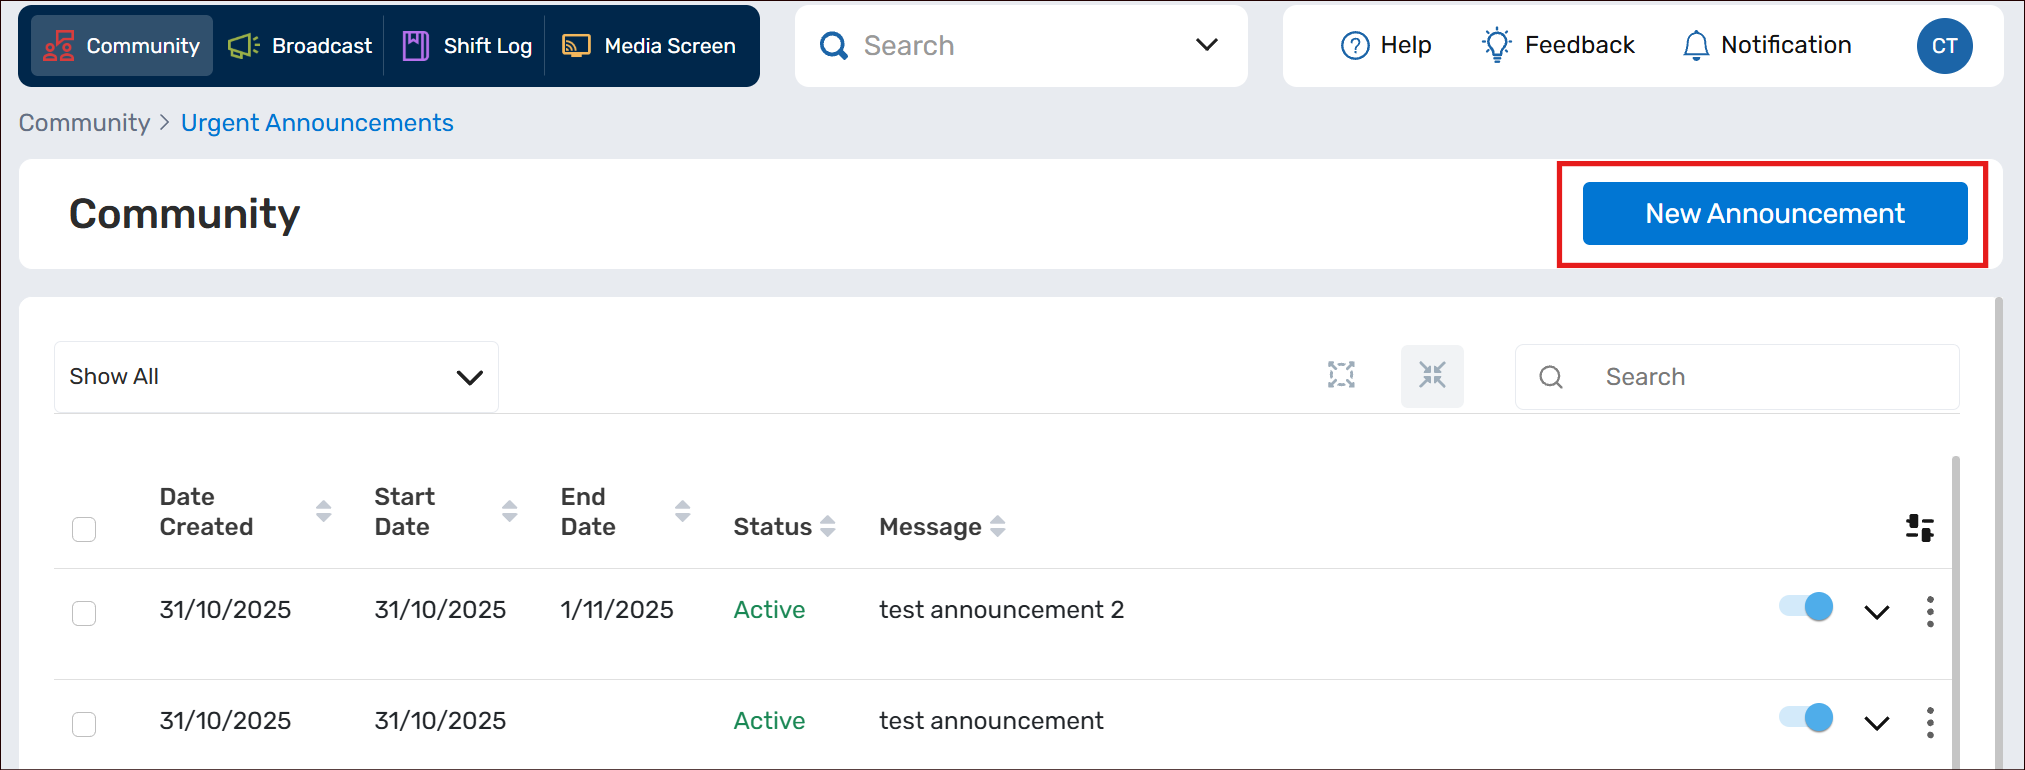
Task: Open the CT user avatar menu
Action: 1944,46
